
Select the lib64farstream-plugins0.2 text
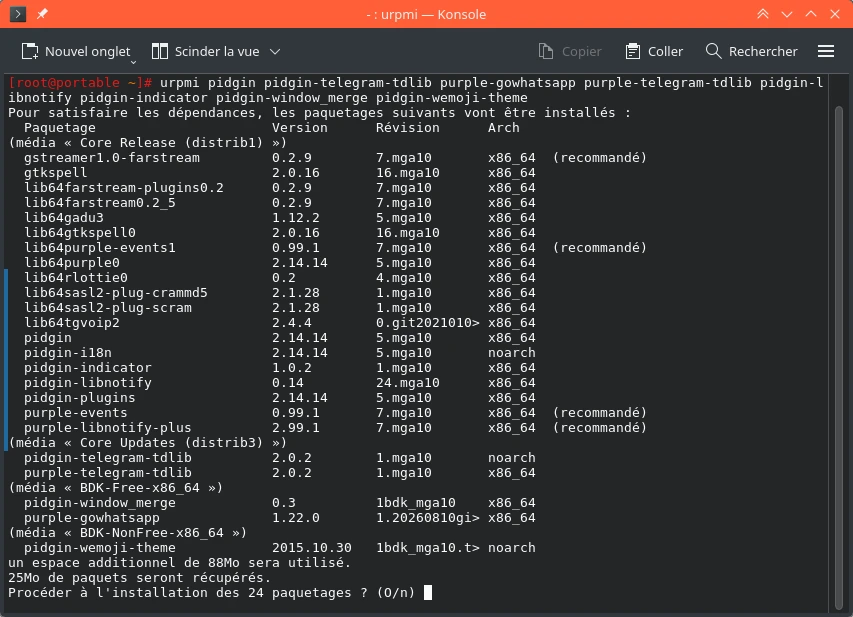[x=123, y=188]
